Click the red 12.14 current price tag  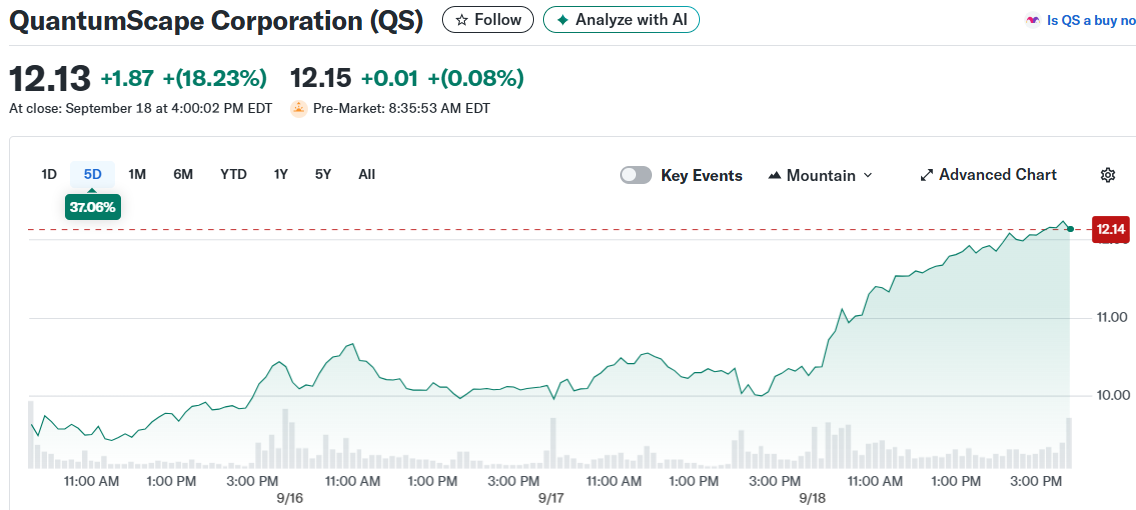click(1111, 230)
